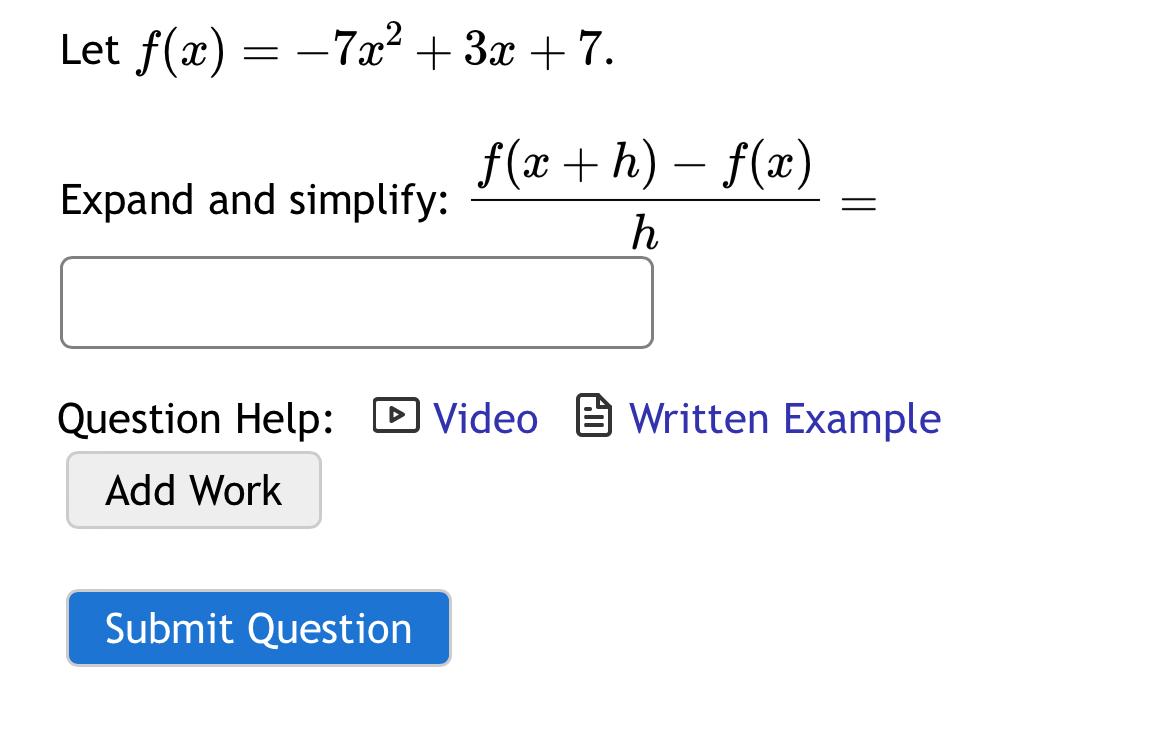
Task: Click the blue Submit Question control
Action: point(258,628)
